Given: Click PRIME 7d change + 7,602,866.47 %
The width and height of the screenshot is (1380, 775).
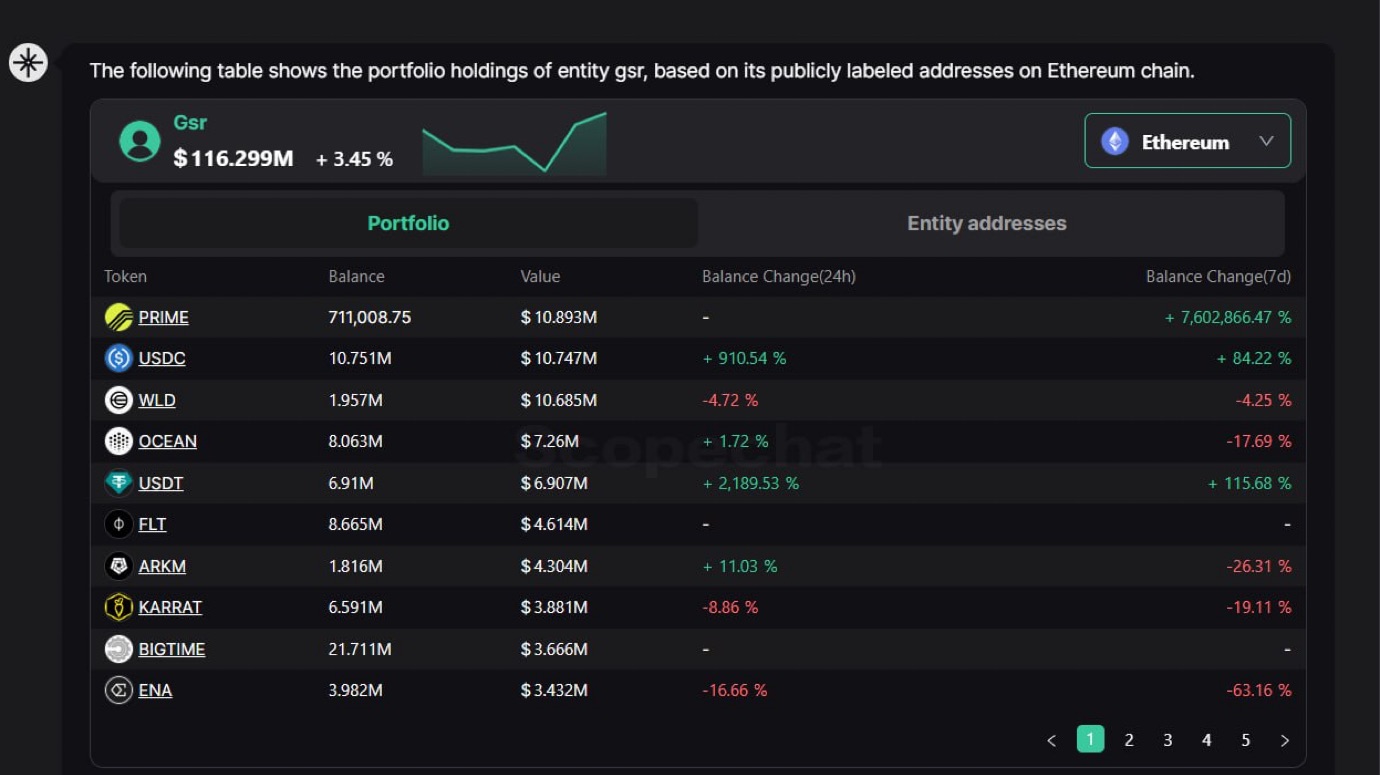Looking at the screenshot, I should [1228, 317].
